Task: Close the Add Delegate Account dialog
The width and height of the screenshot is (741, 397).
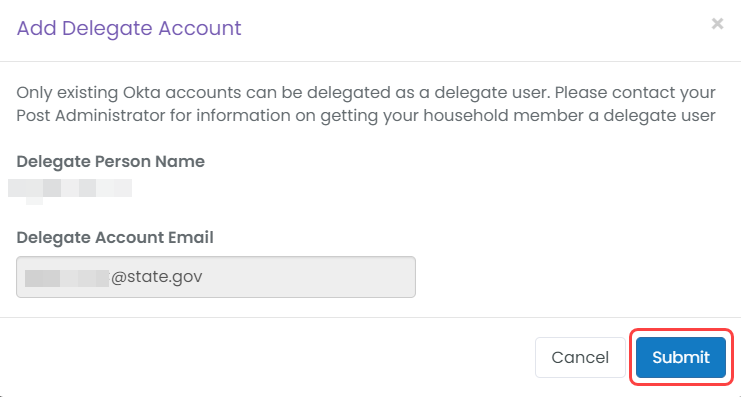Action: (717, 24)
